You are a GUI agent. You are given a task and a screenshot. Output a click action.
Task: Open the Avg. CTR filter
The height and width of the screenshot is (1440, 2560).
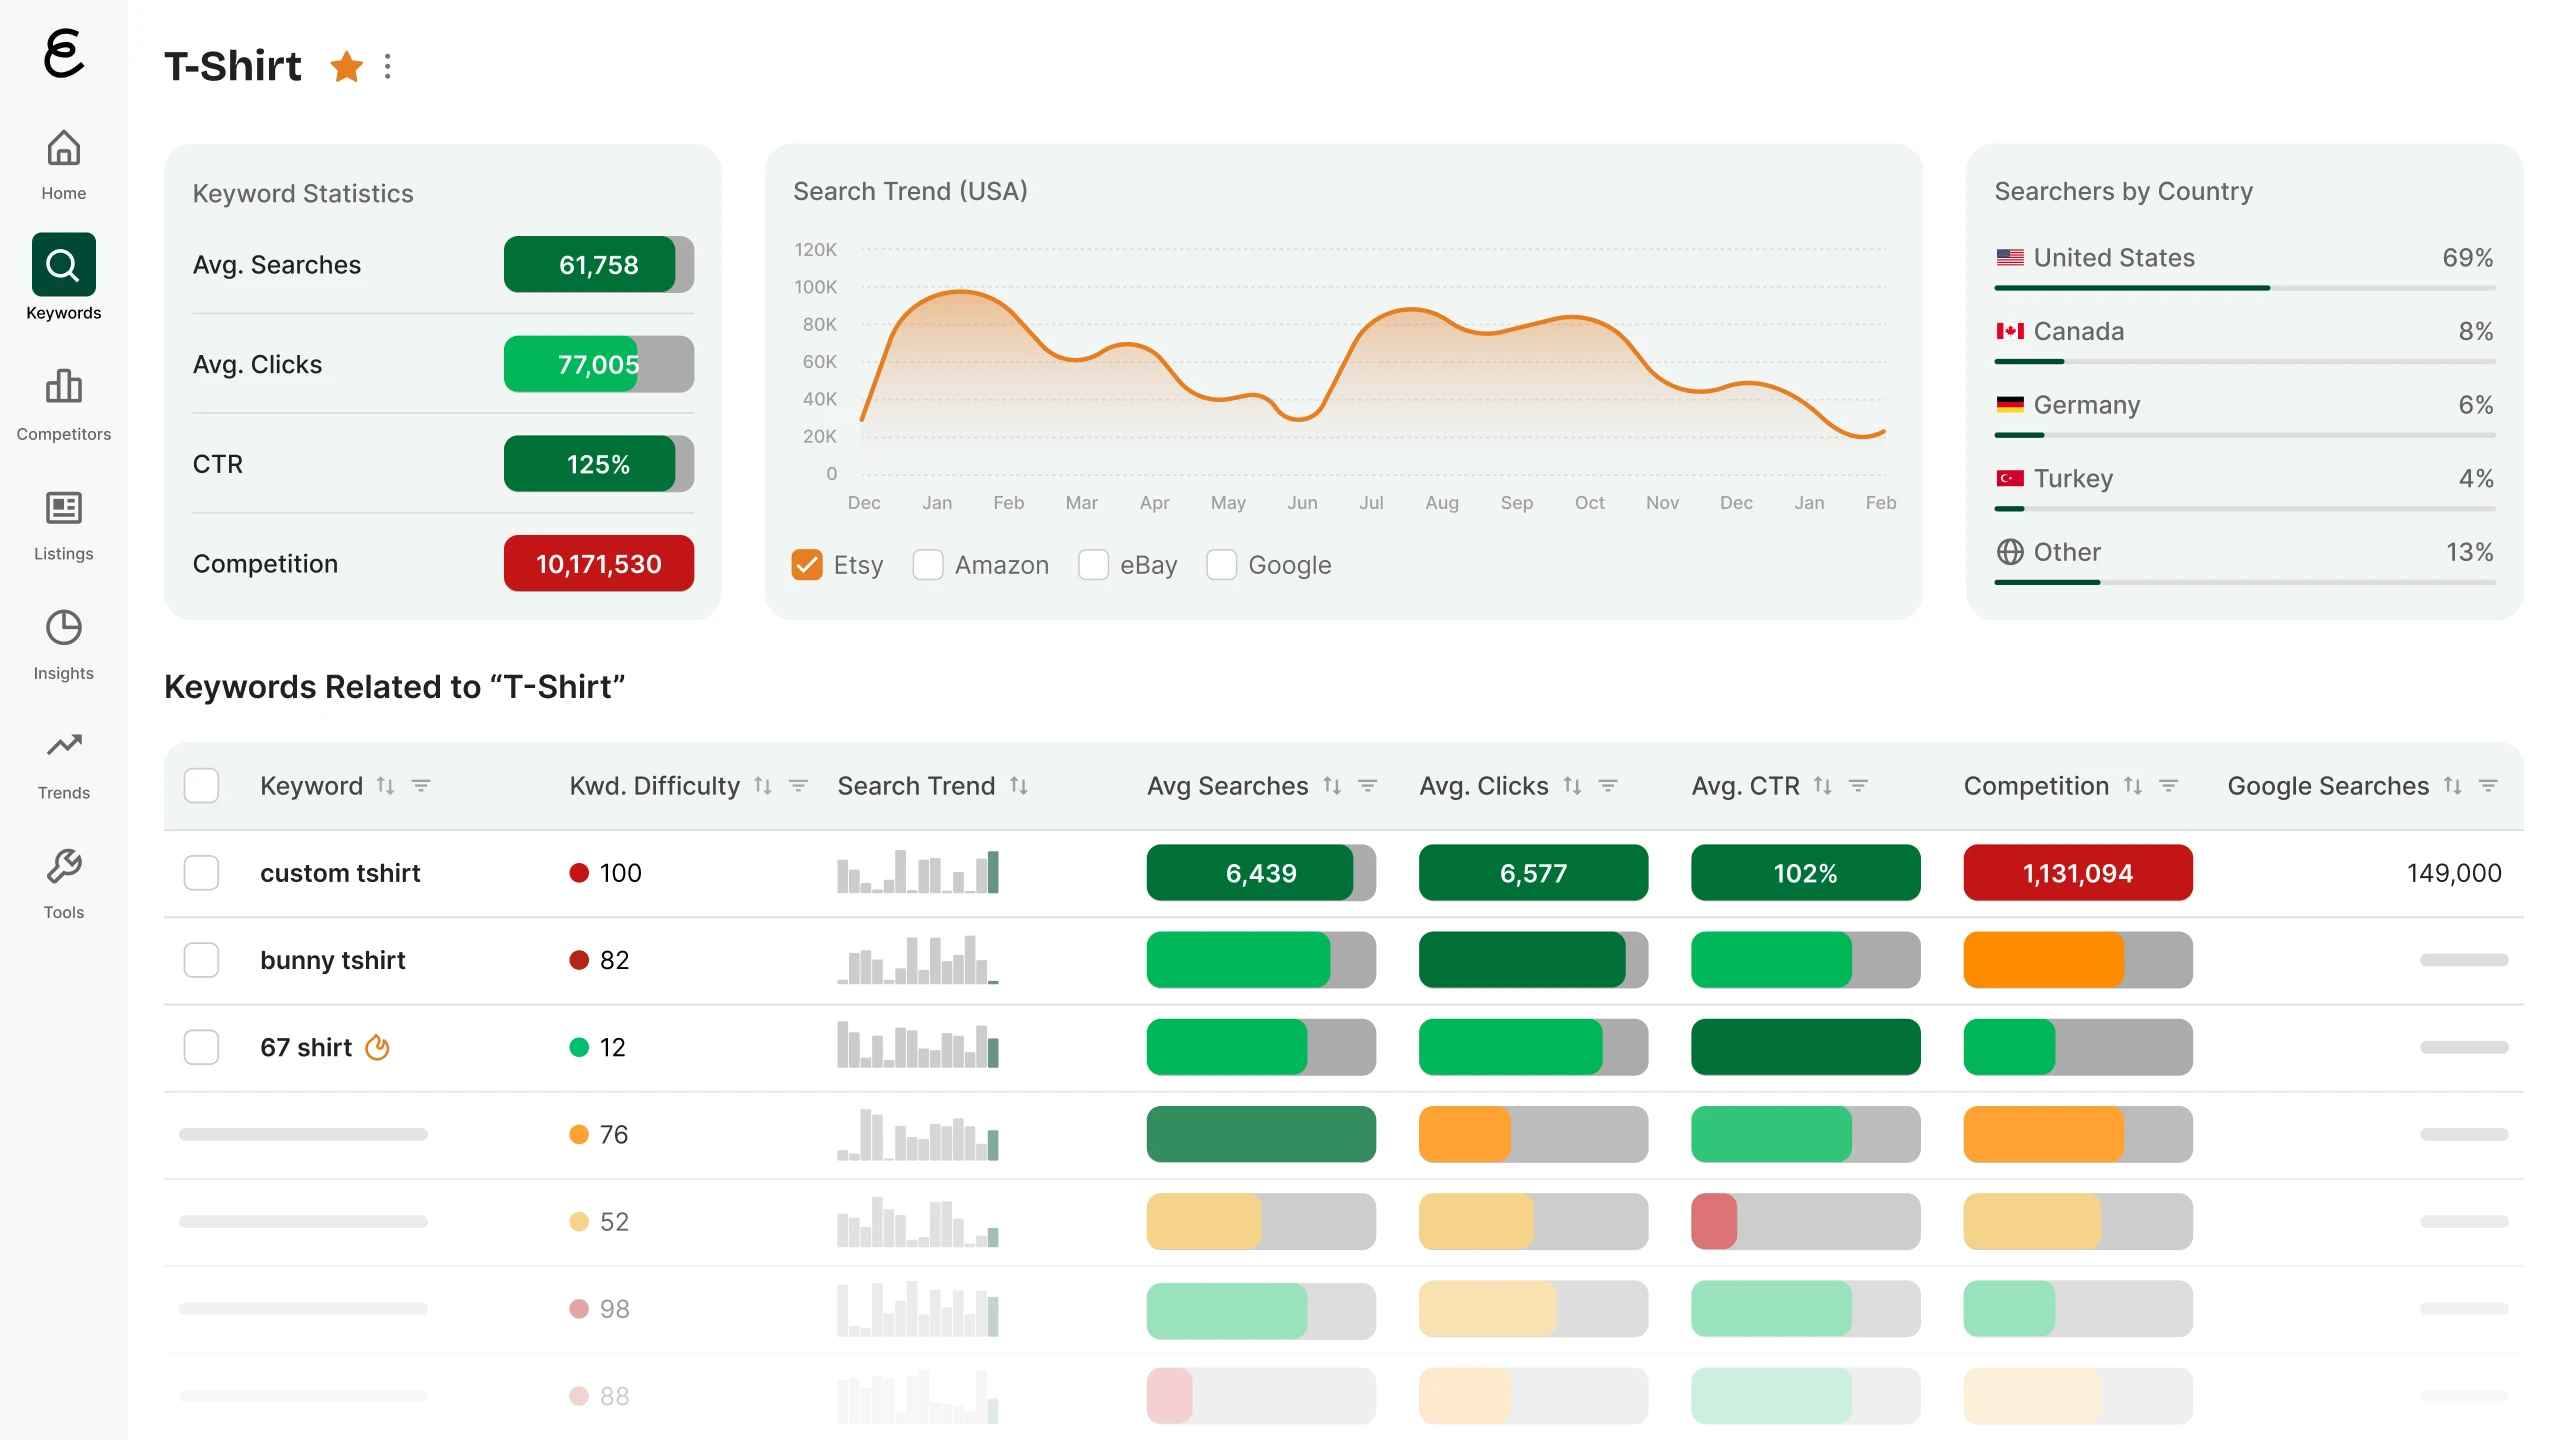1858,786
